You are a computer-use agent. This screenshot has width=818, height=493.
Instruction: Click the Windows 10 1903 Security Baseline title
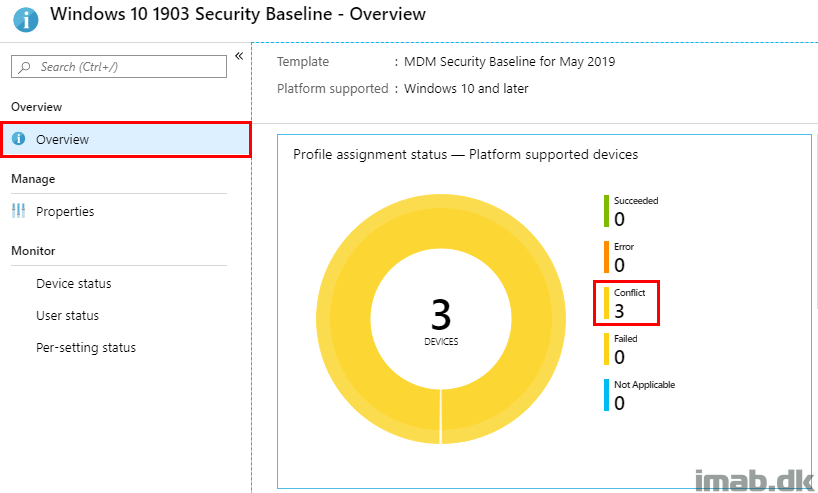point(238,14)
